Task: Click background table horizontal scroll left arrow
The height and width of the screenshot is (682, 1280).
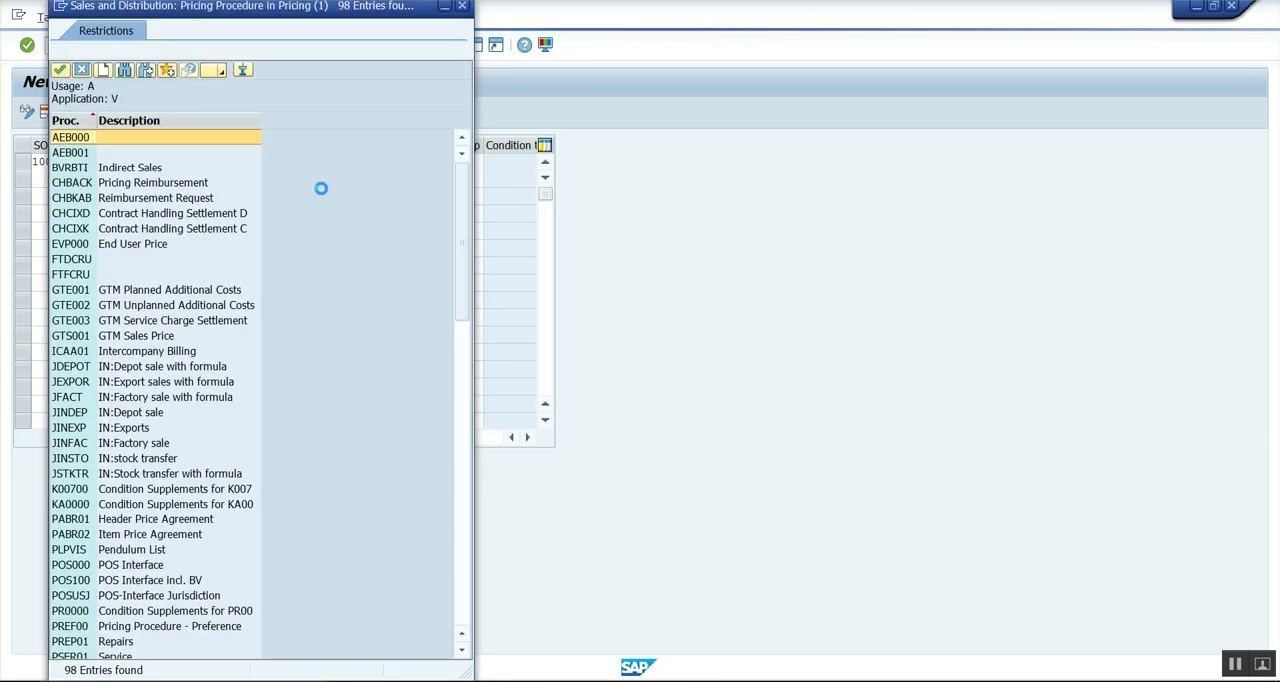Action: click(512, 437)
